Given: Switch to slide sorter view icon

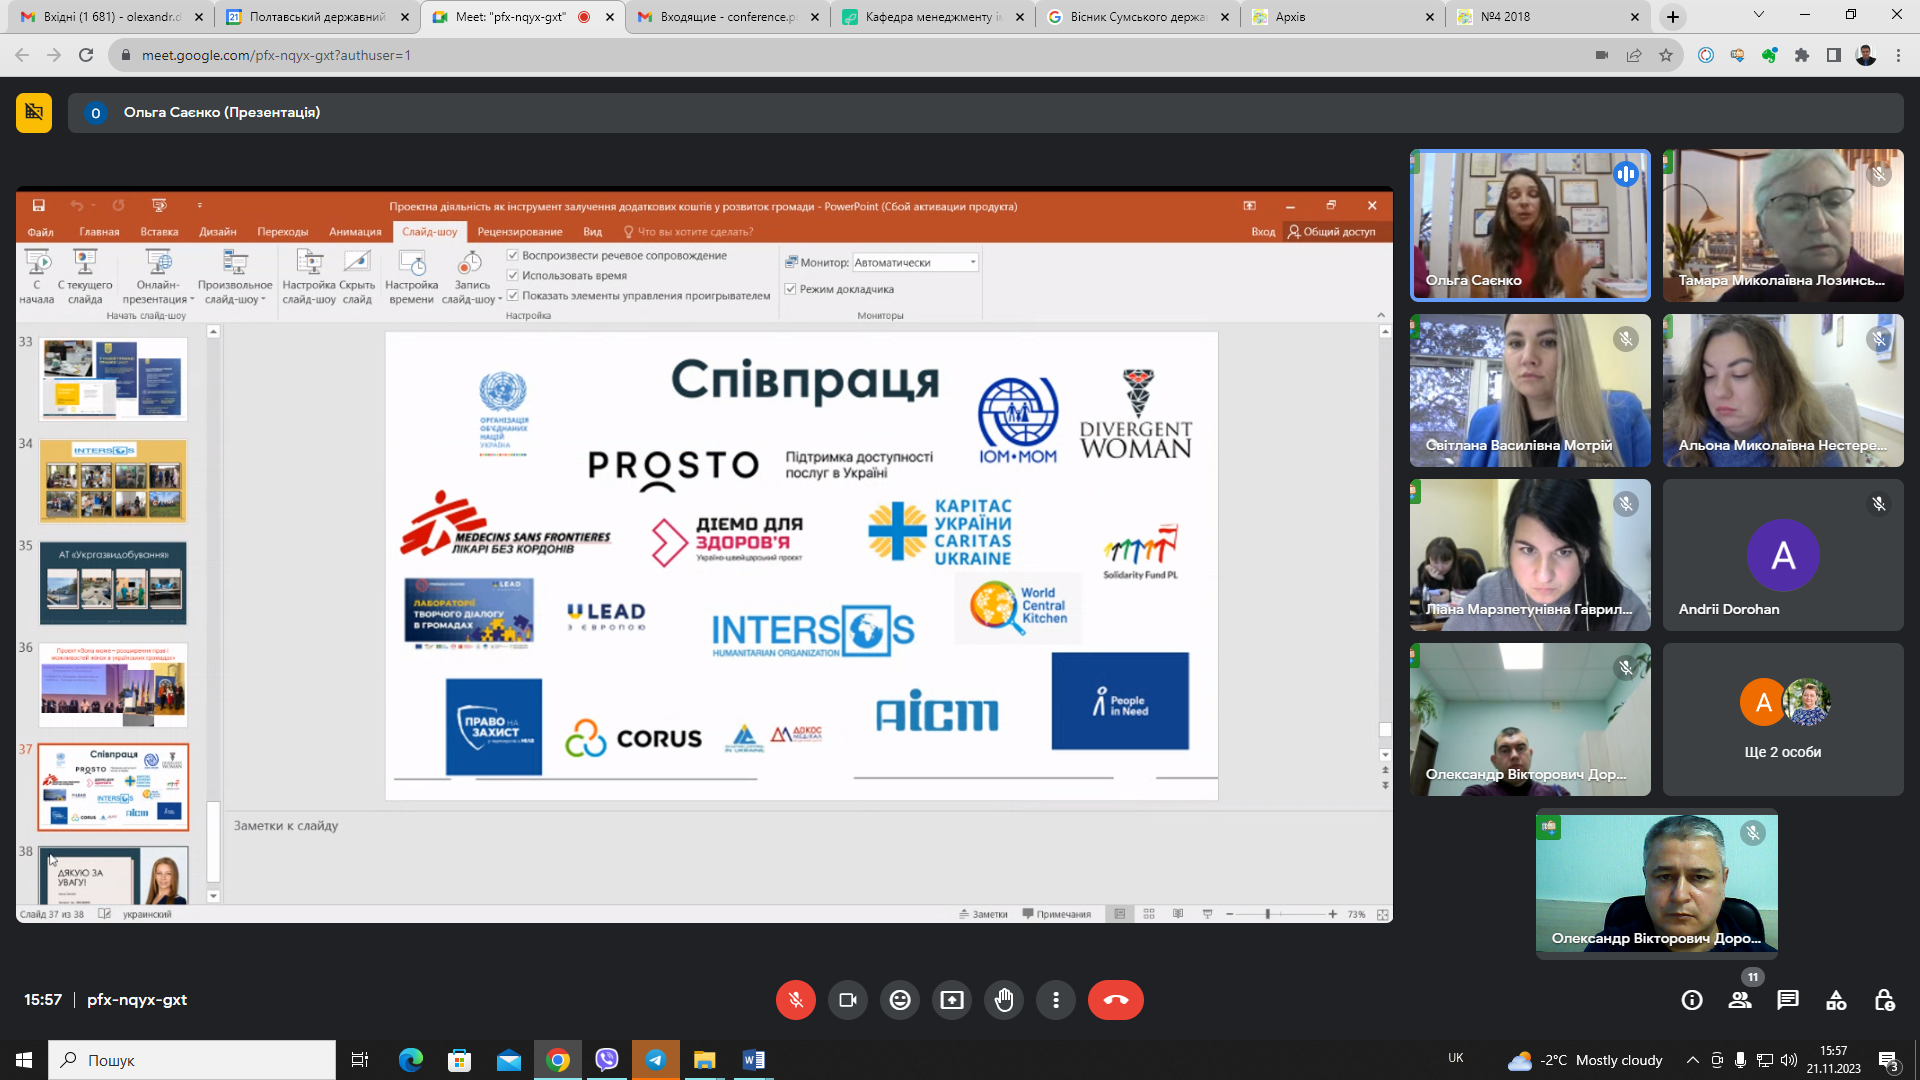Looking at the screenshot, I should pyautogui.click(x=1149, y=915).
